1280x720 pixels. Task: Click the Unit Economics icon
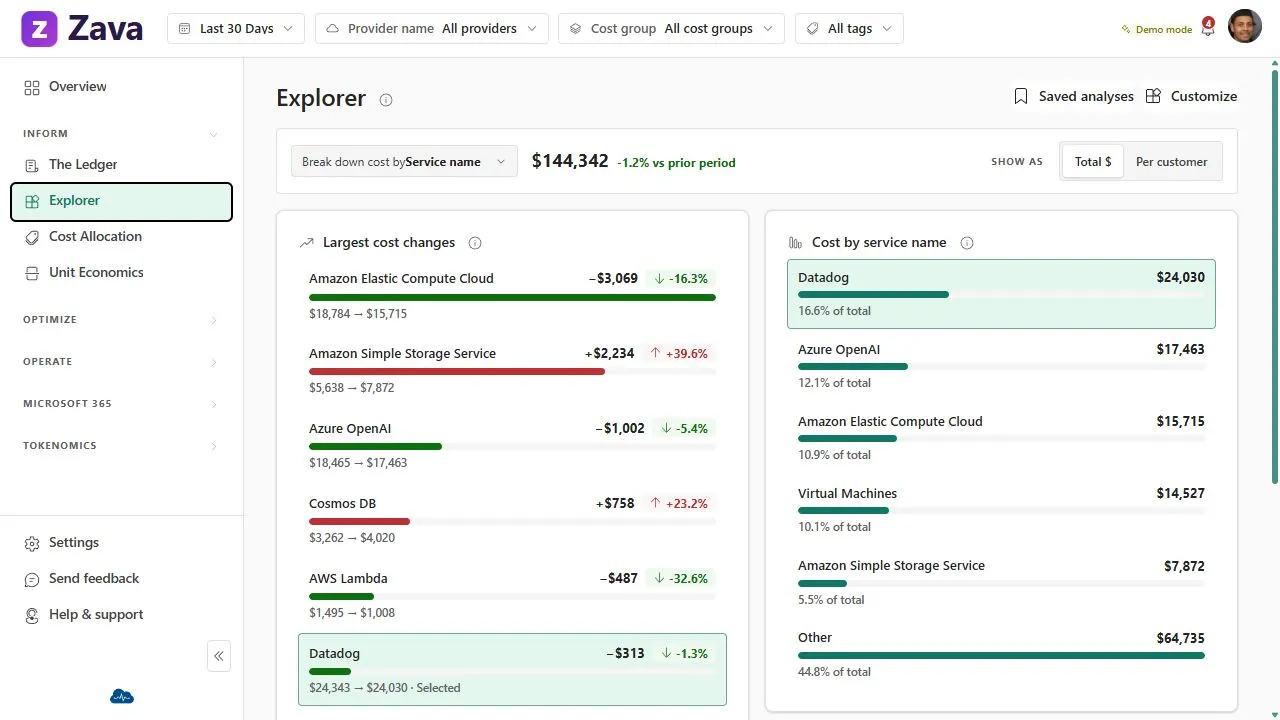click(32, 273)
